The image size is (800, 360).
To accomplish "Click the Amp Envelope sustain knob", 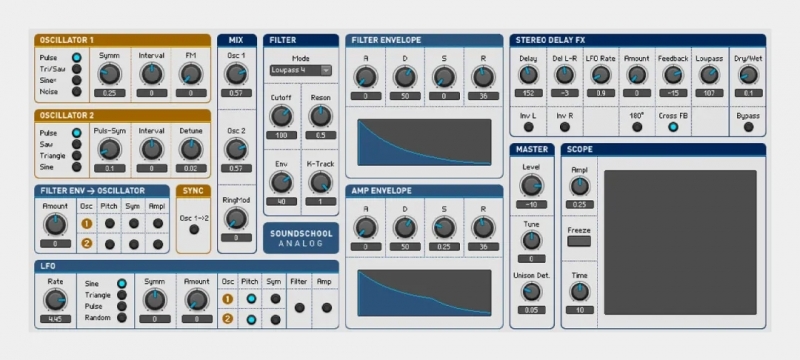I will point(444,227).
